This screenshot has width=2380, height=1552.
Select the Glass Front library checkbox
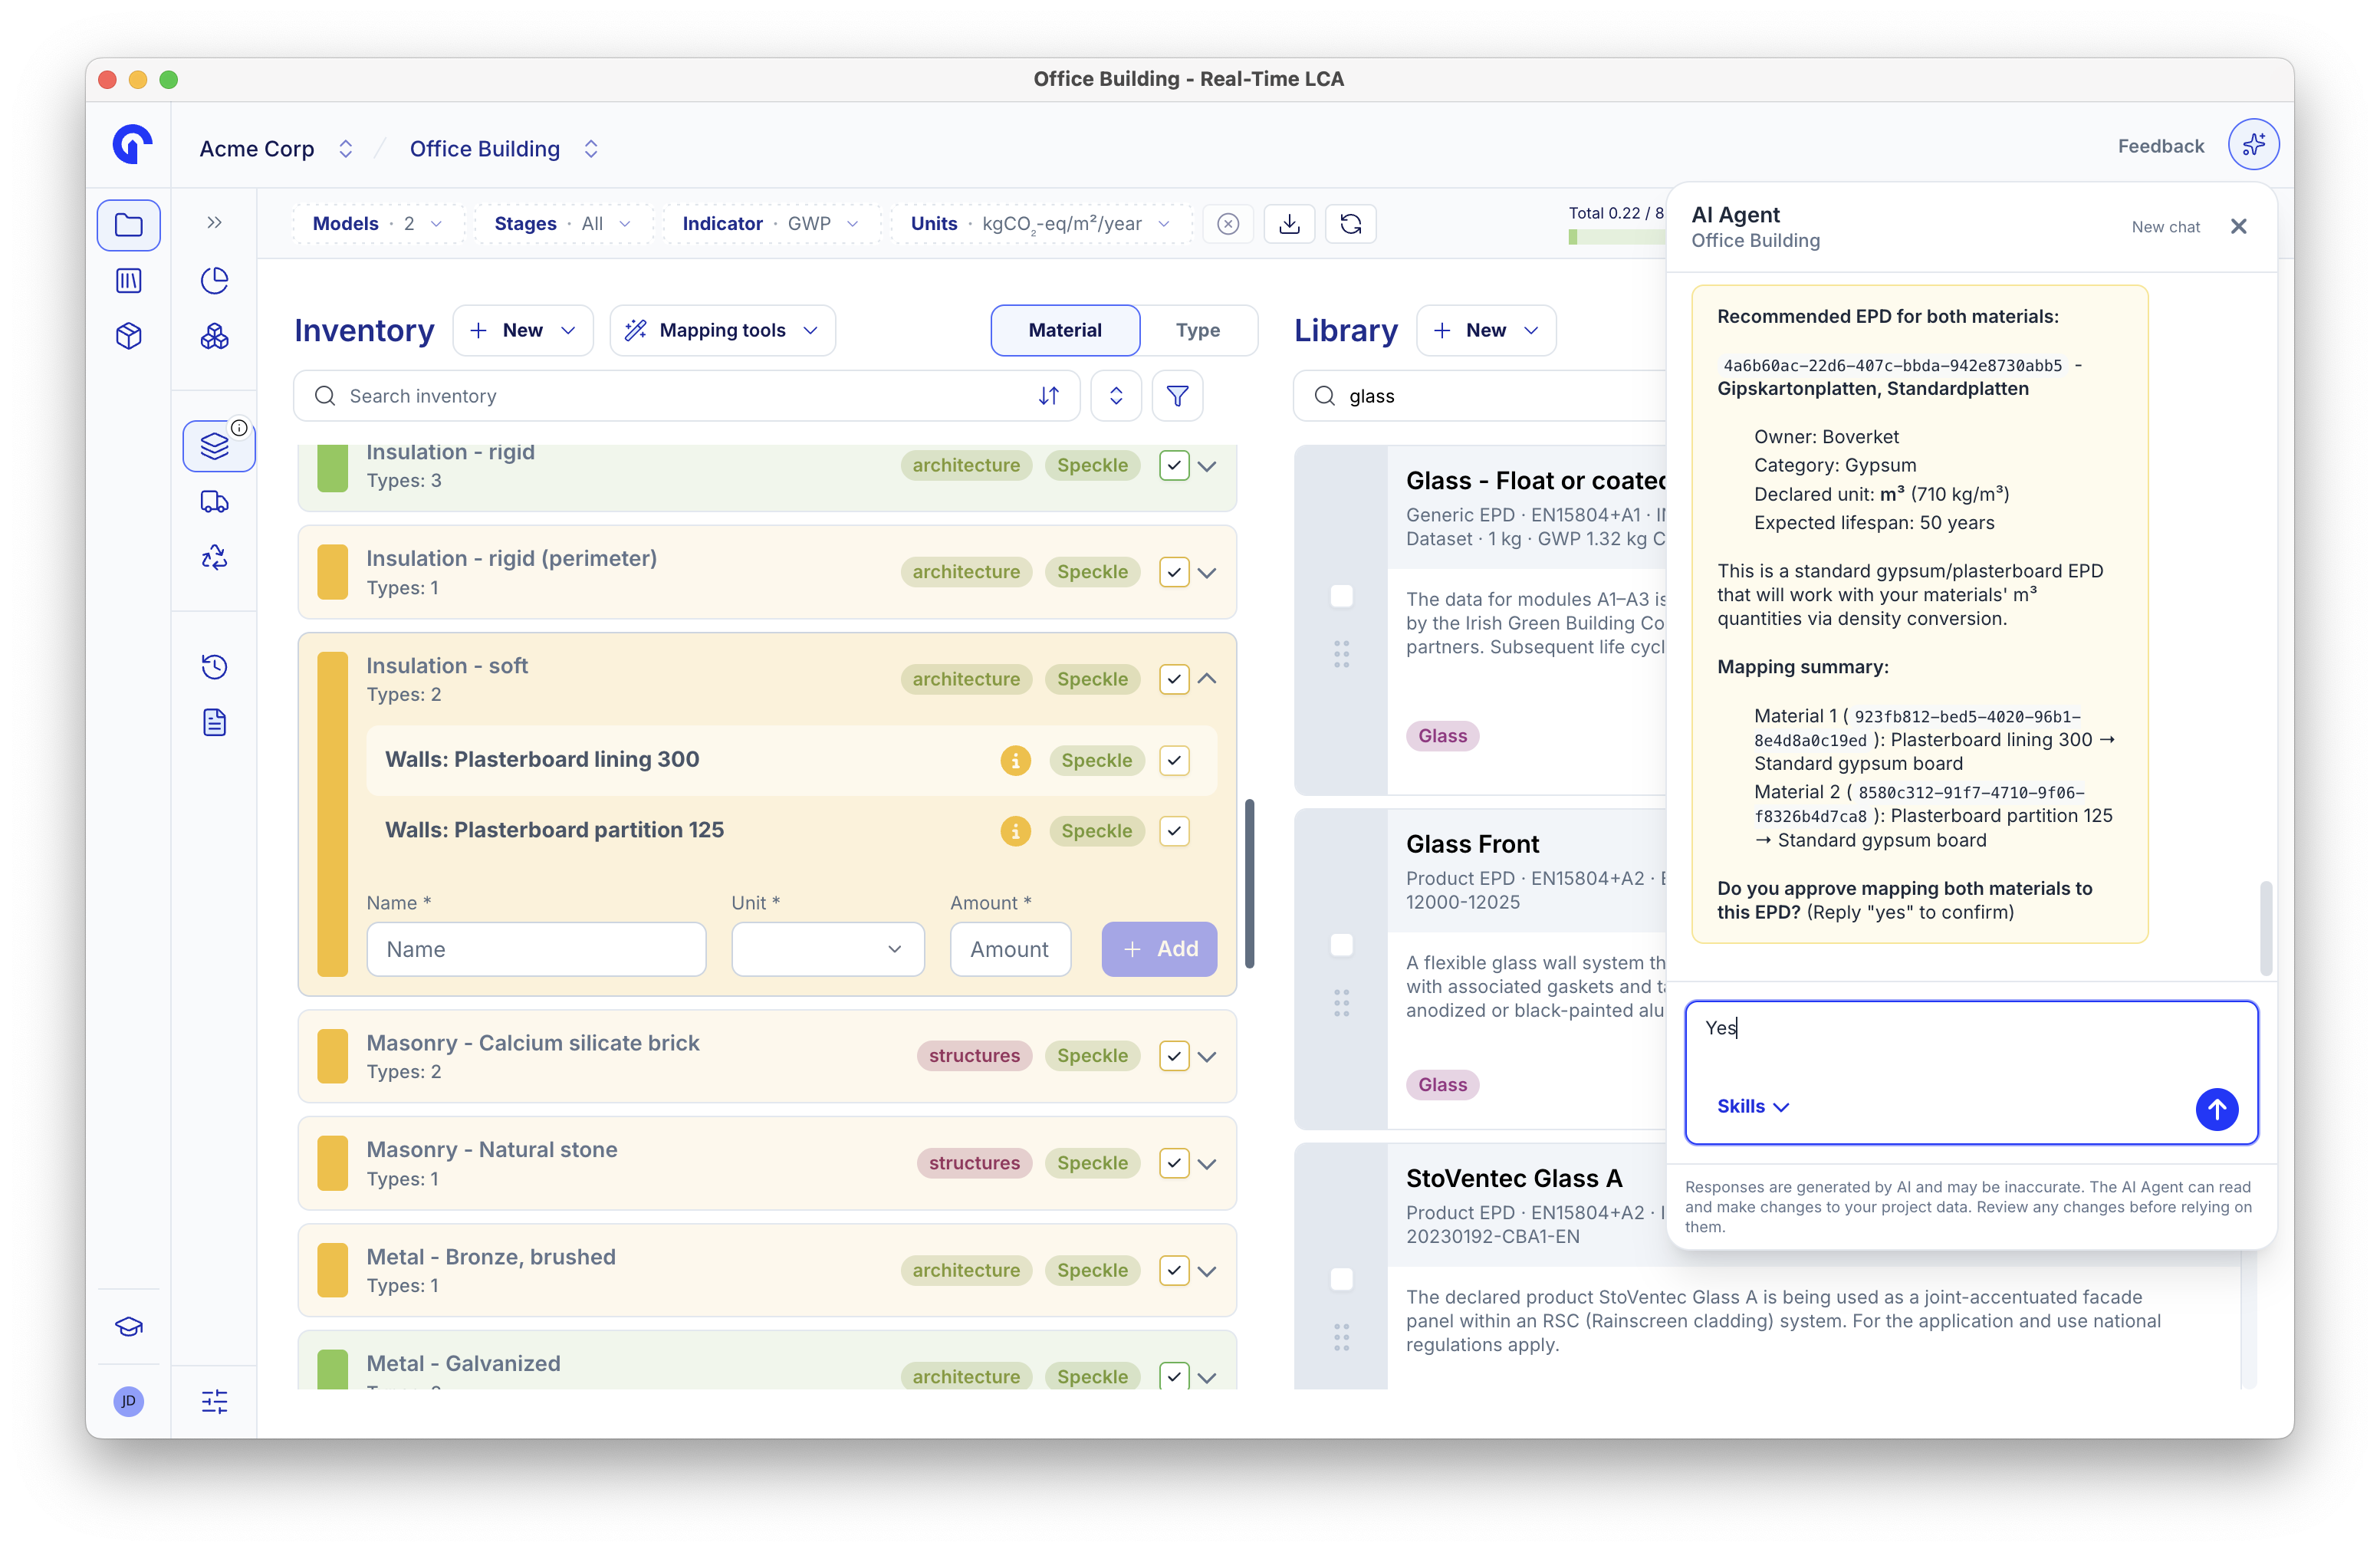(x=1341, y=945)
